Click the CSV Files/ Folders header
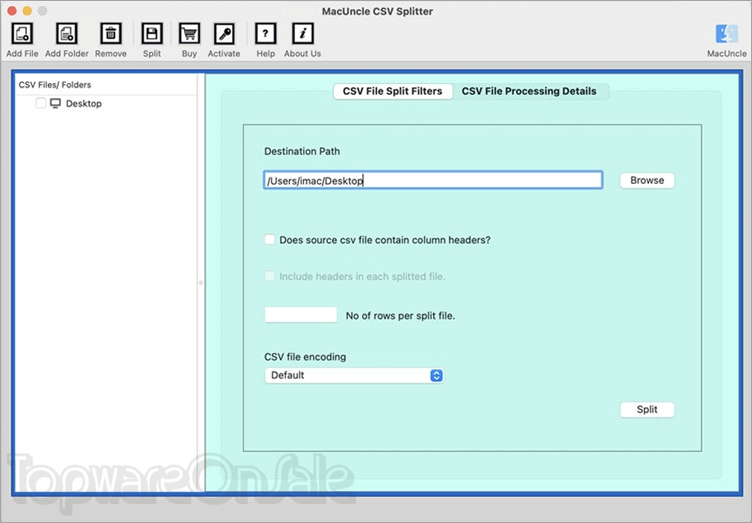 point(55,85)
